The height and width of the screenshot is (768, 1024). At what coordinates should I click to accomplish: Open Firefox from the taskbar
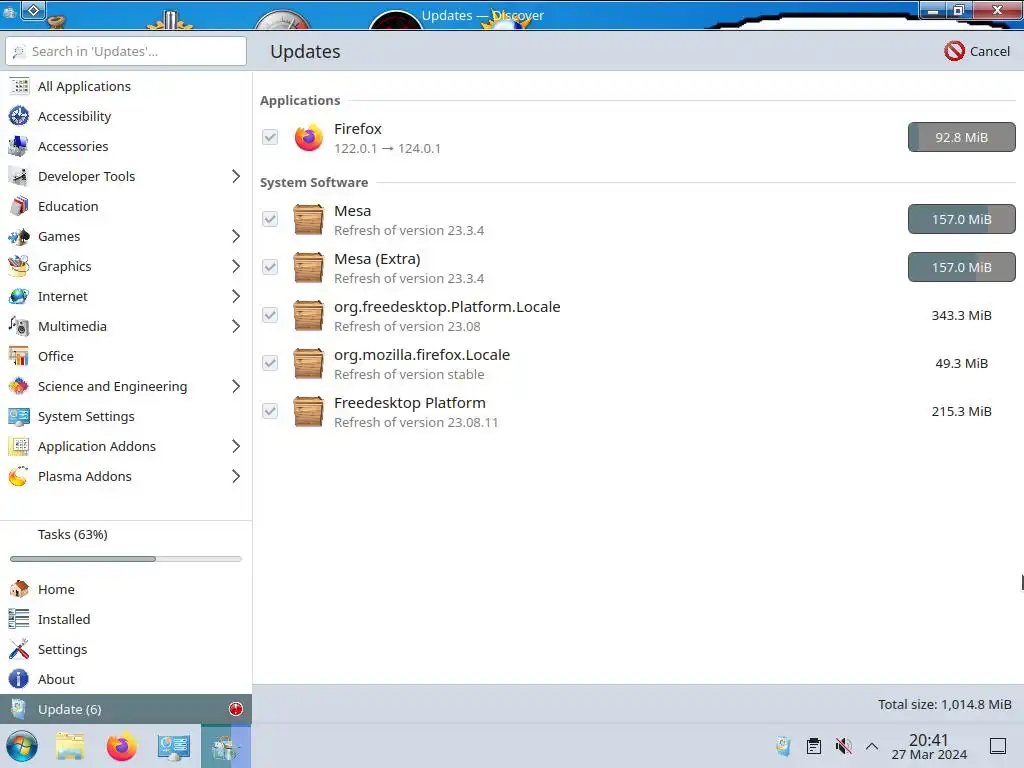point(121,746)
